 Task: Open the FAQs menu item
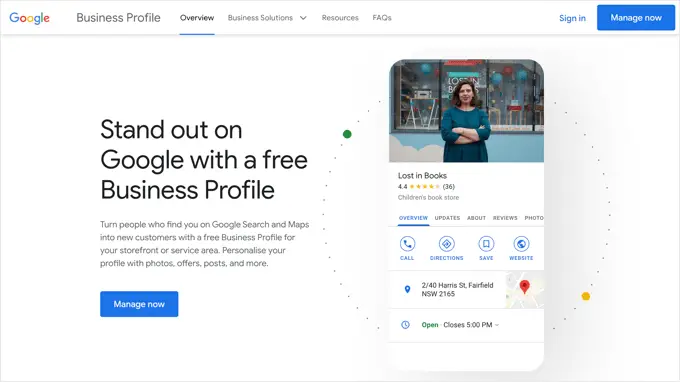pyautogui.click(x=382, y=18)
